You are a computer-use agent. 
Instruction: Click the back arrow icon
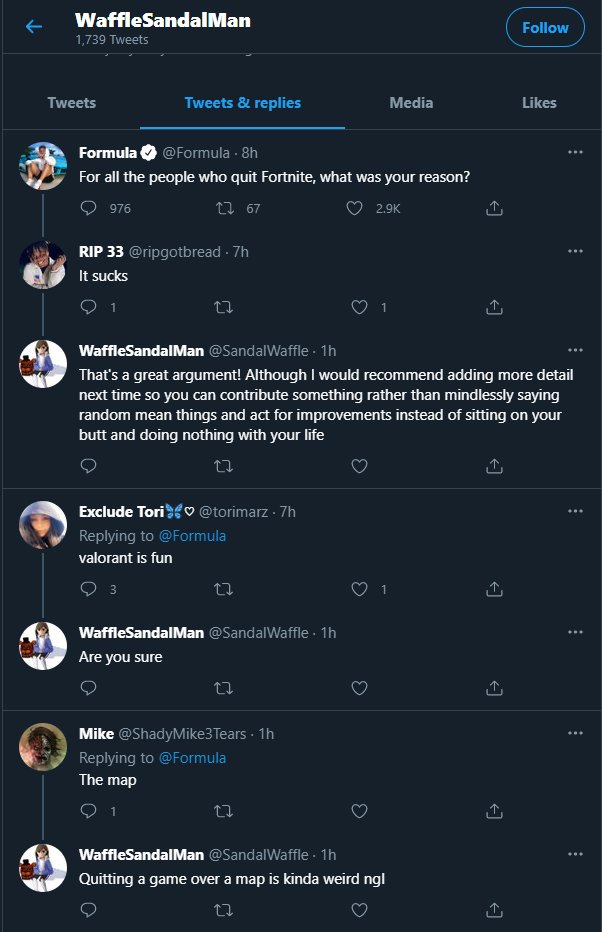34,27
